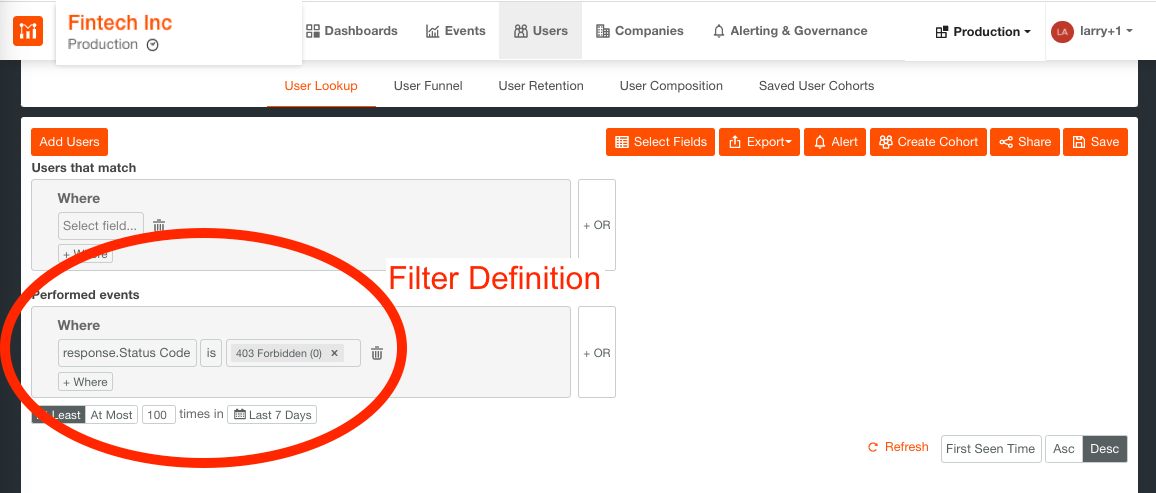The image size is (1156, 493).
Task: Click the Select Fields button
Action: 661,142
